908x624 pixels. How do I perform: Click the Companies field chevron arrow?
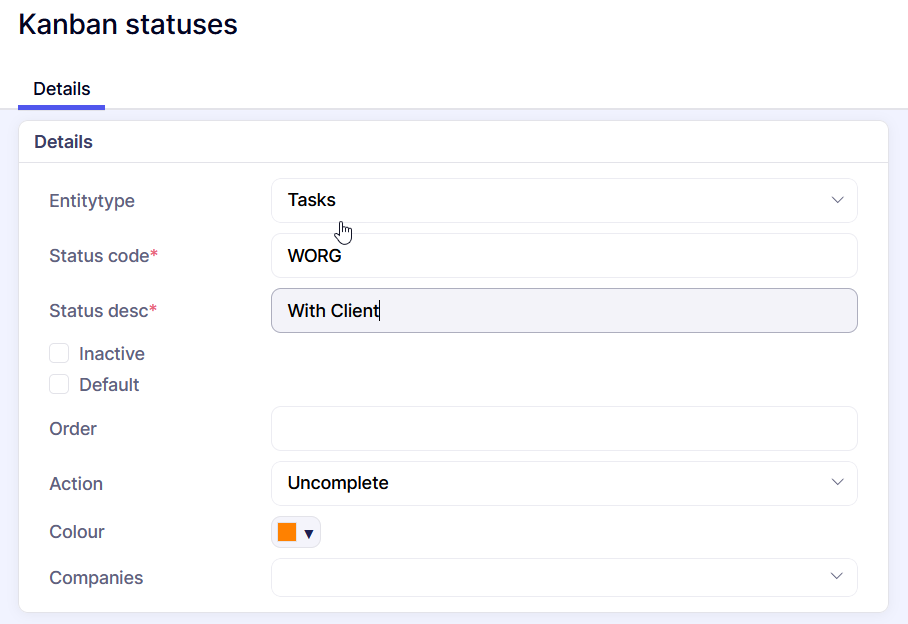point(837,577)
